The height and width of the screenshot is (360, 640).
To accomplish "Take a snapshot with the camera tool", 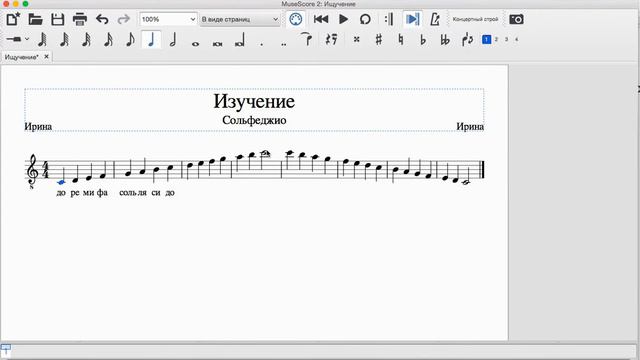I will click(516, 19).
